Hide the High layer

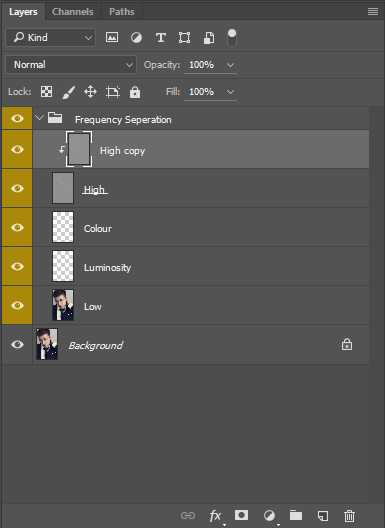17,188
